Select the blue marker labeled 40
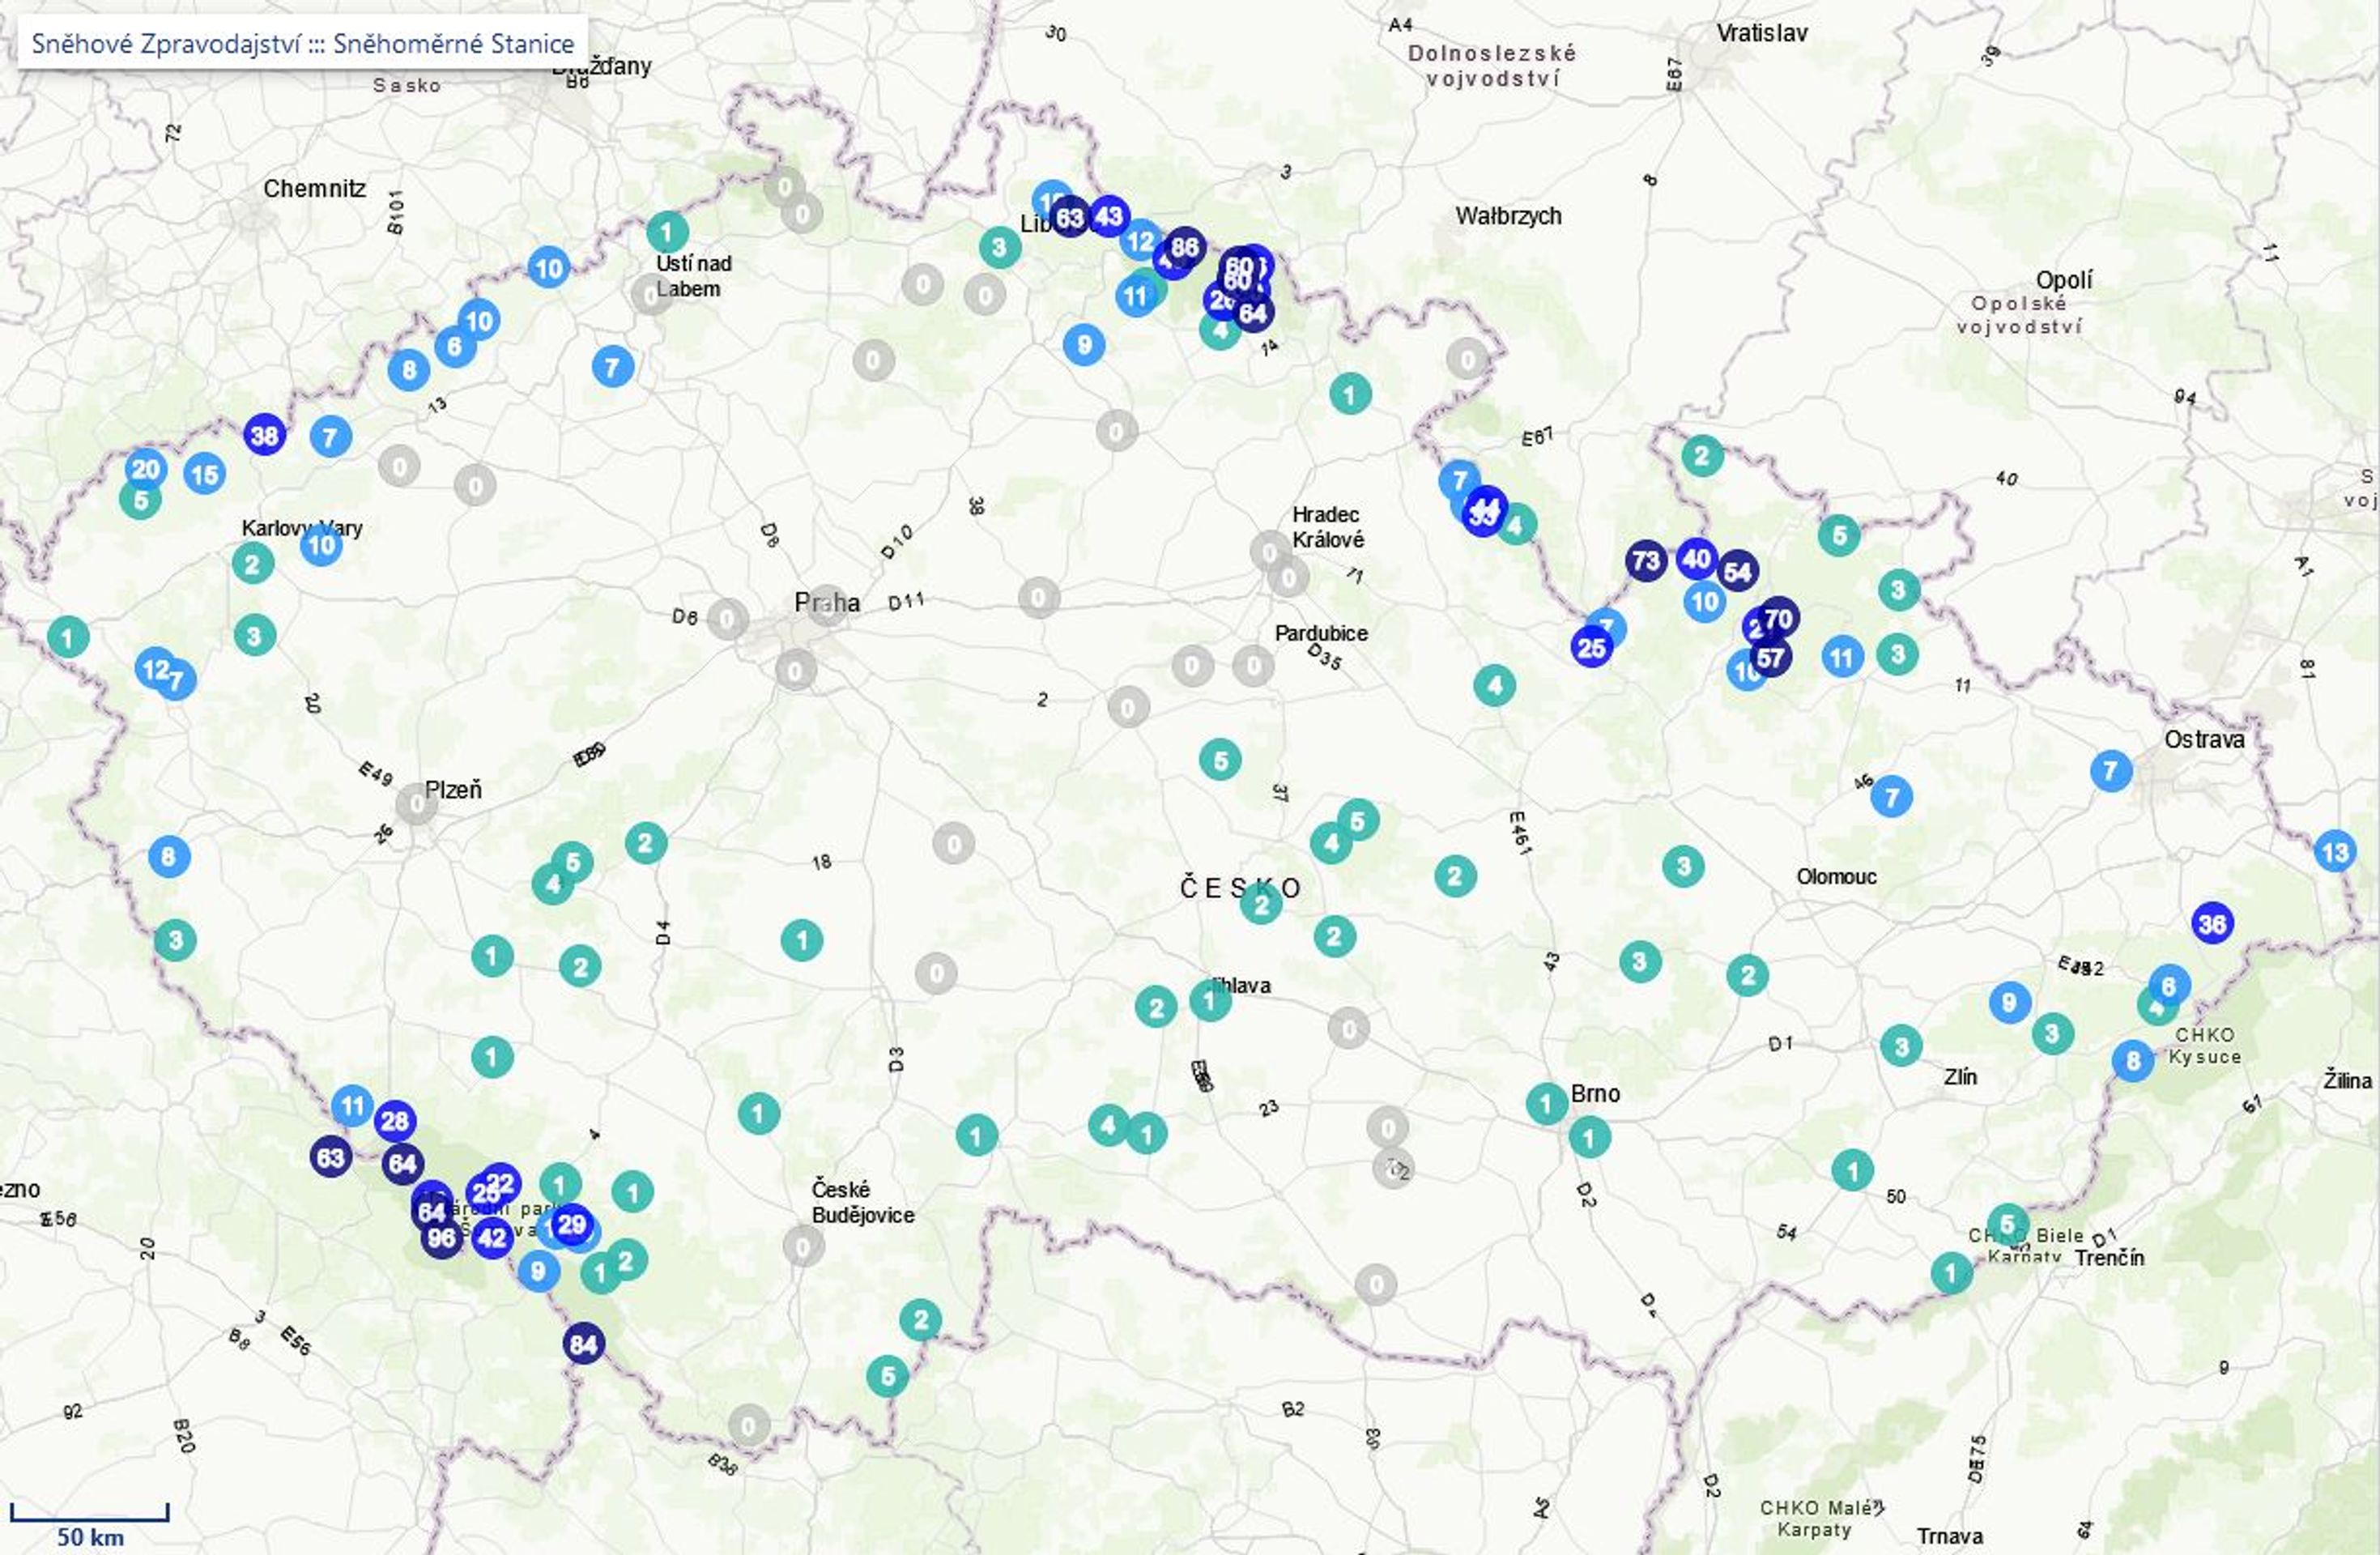Image resolution: width=2380 pixels, height=1555 pixels. pos(1697,558)
